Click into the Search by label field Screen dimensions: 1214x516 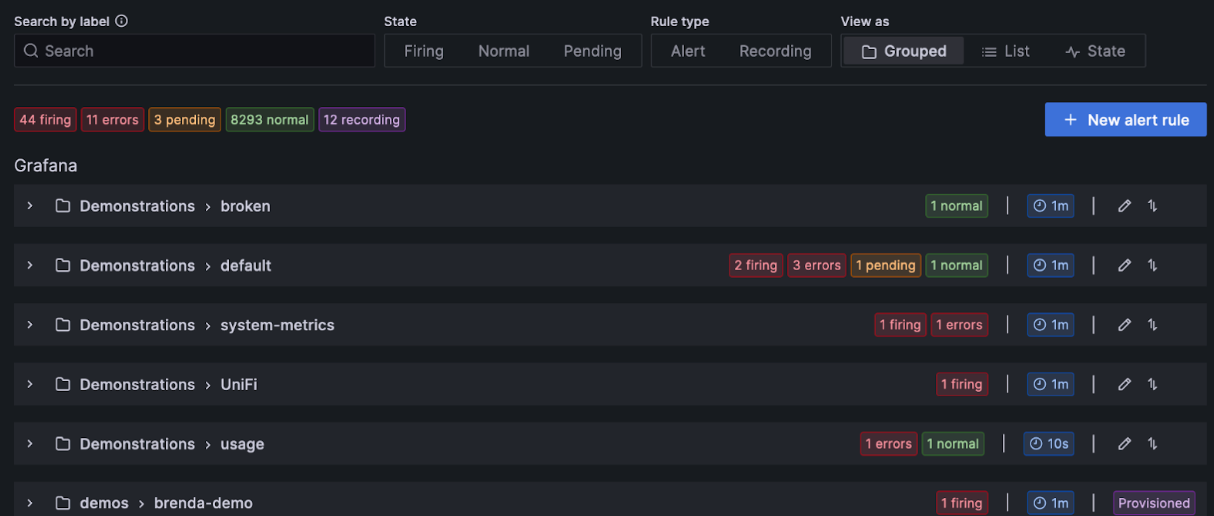point(195,51)
